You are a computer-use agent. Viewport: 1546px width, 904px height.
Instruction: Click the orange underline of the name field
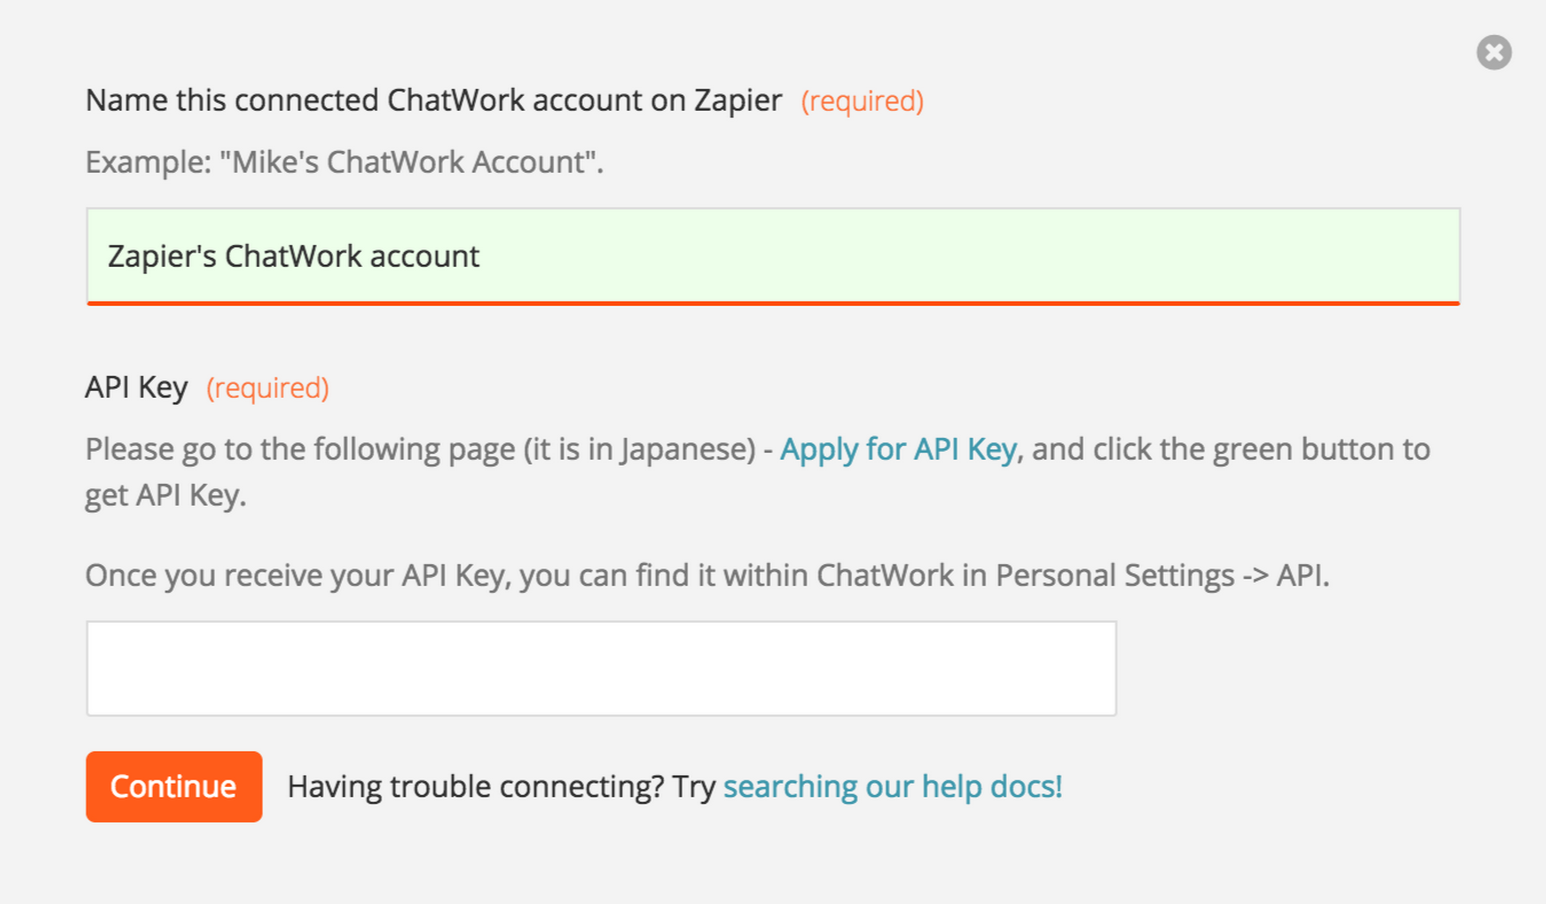[x=773, y=303]
